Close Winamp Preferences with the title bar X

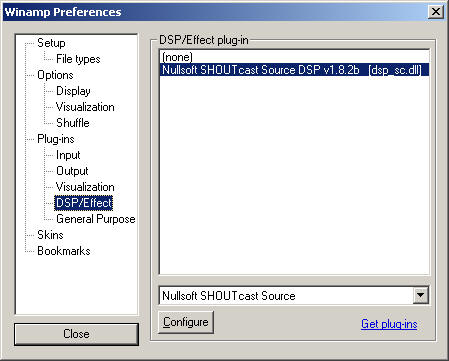click(x=436, y=12)
